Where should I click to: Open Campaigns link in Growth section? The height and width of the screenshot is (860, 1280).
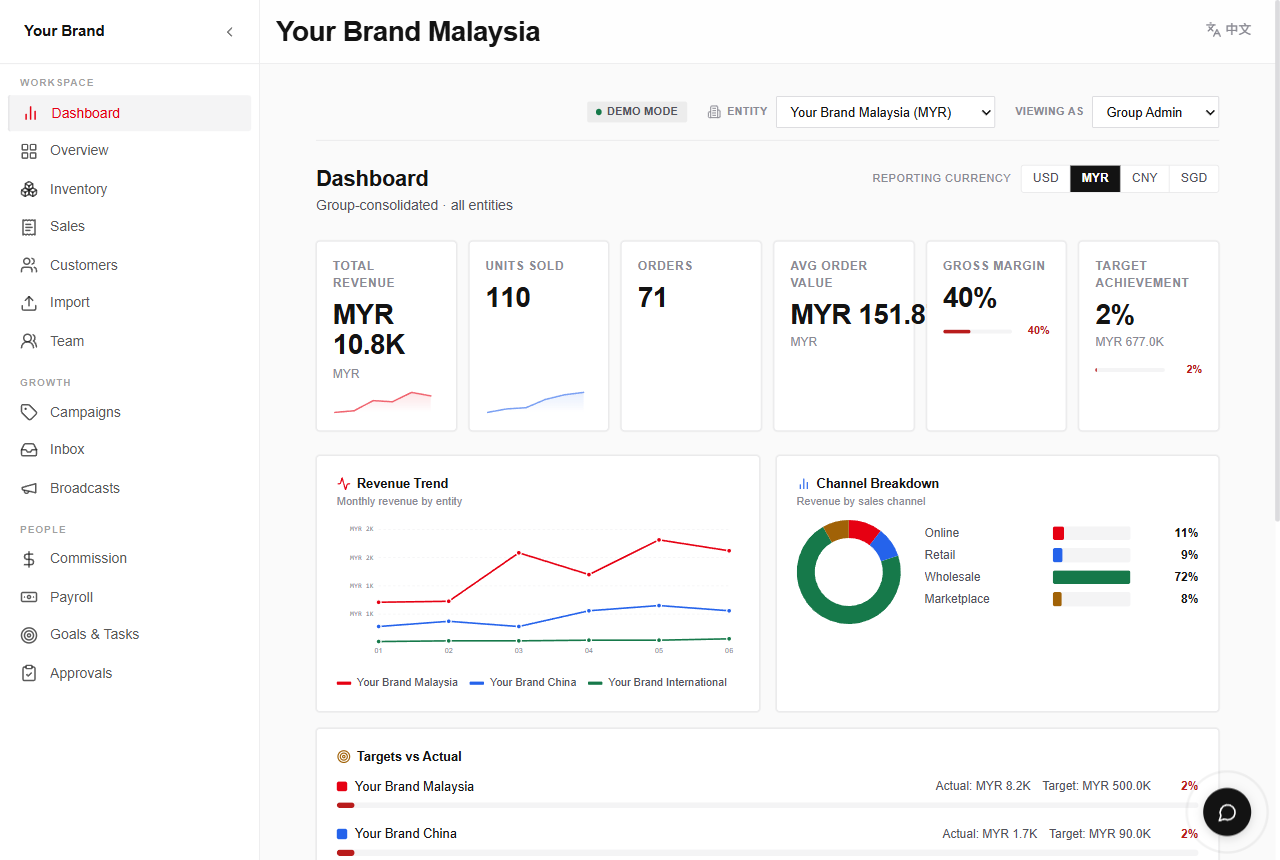(x=129, y=412)
